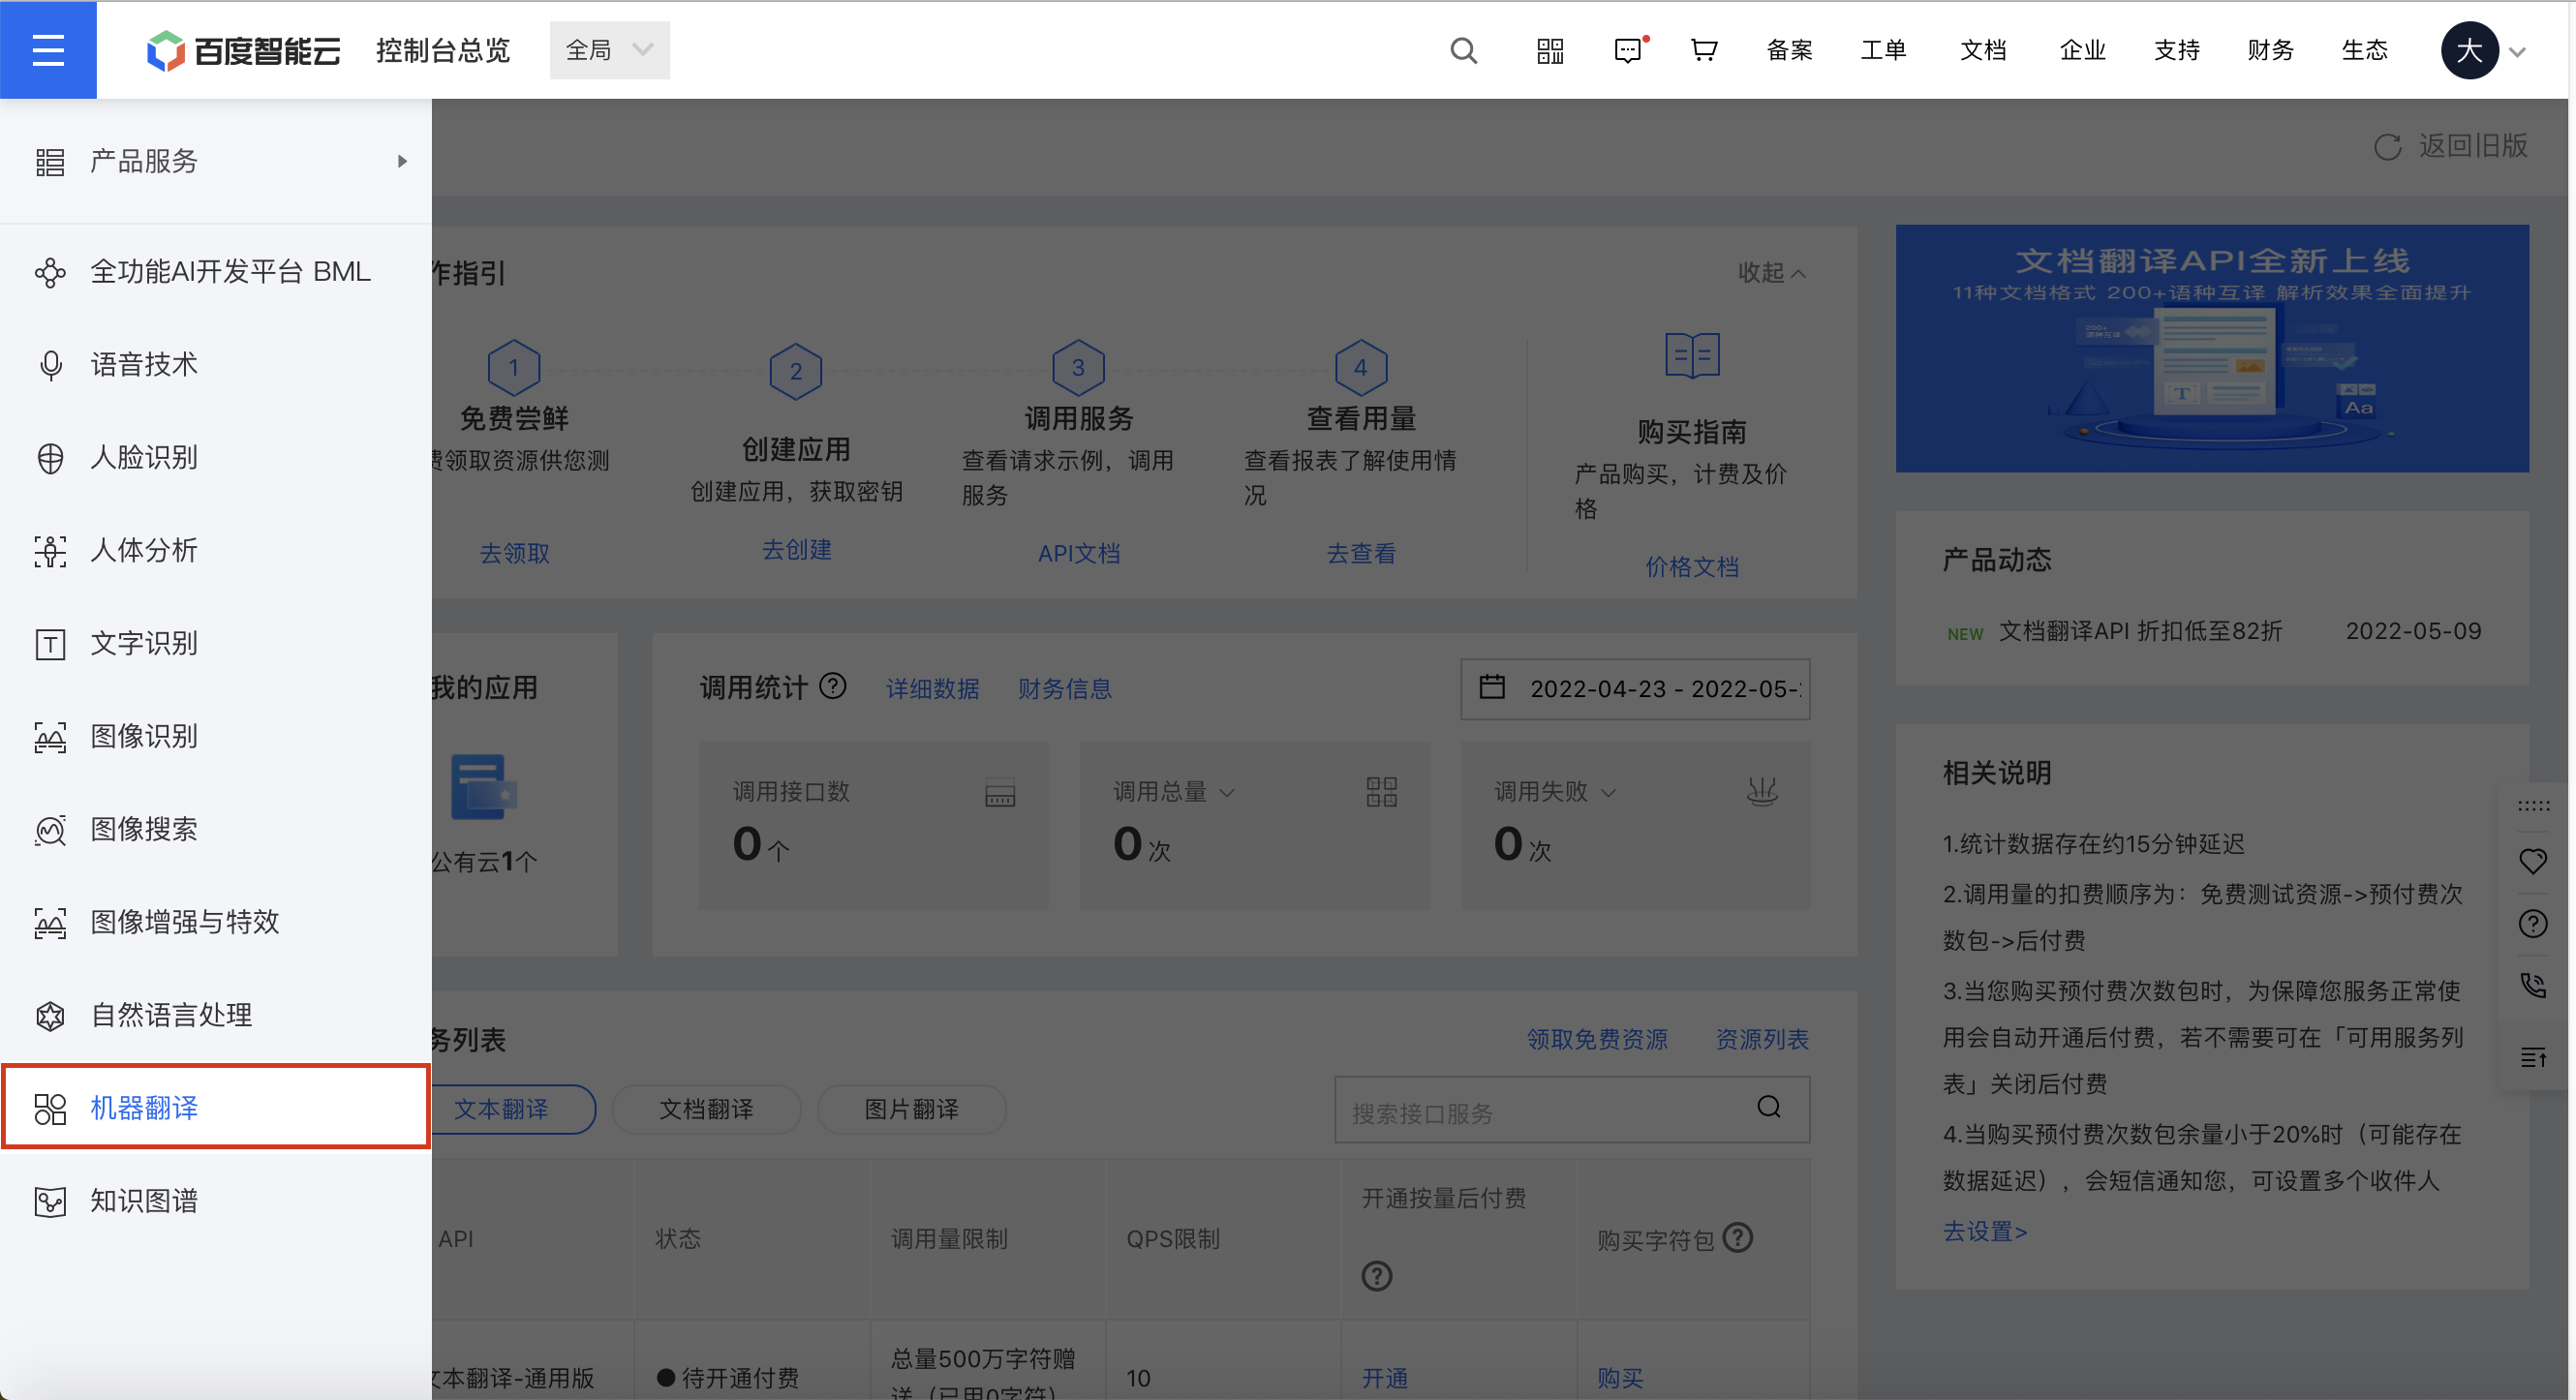This screenshot has width=2576, height=1400.
Task: Expand 产品服务 submenu arrow
Action: (402, 161)
